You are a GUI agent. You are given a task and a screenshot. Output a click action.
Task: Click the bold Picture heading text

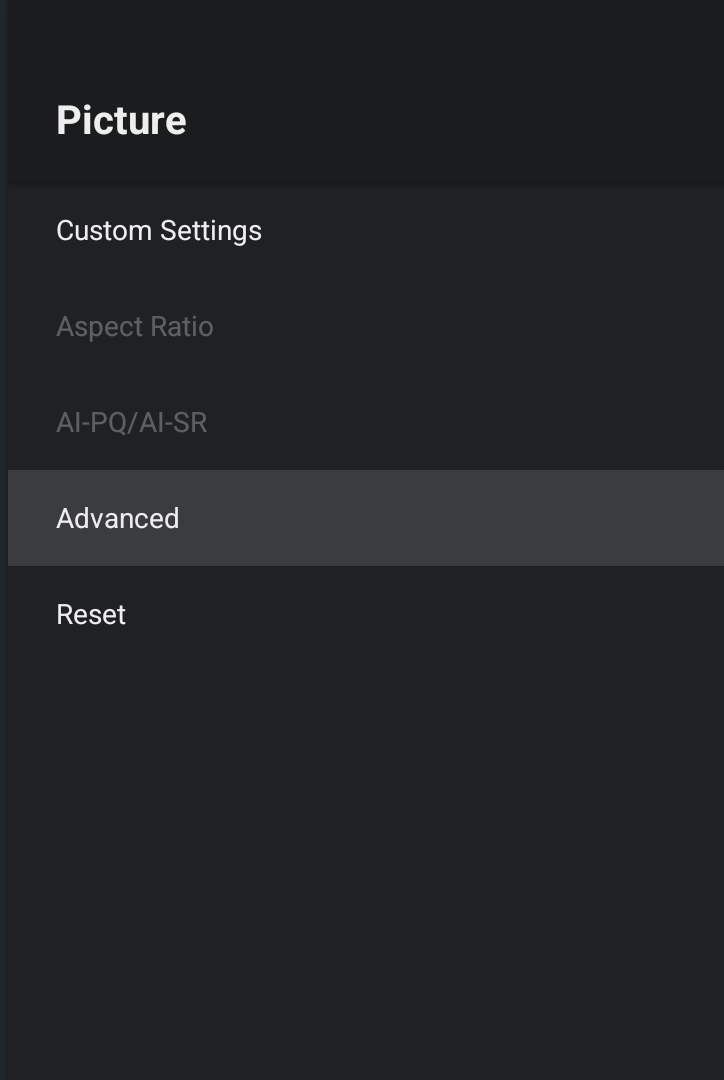(x=121, y=120)
